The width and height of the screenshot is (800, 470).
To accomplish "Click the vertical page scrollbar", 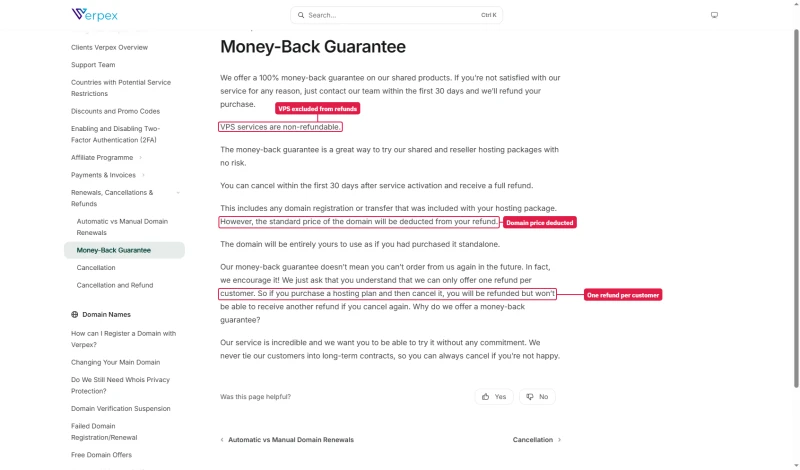I will tap(796, 208).
